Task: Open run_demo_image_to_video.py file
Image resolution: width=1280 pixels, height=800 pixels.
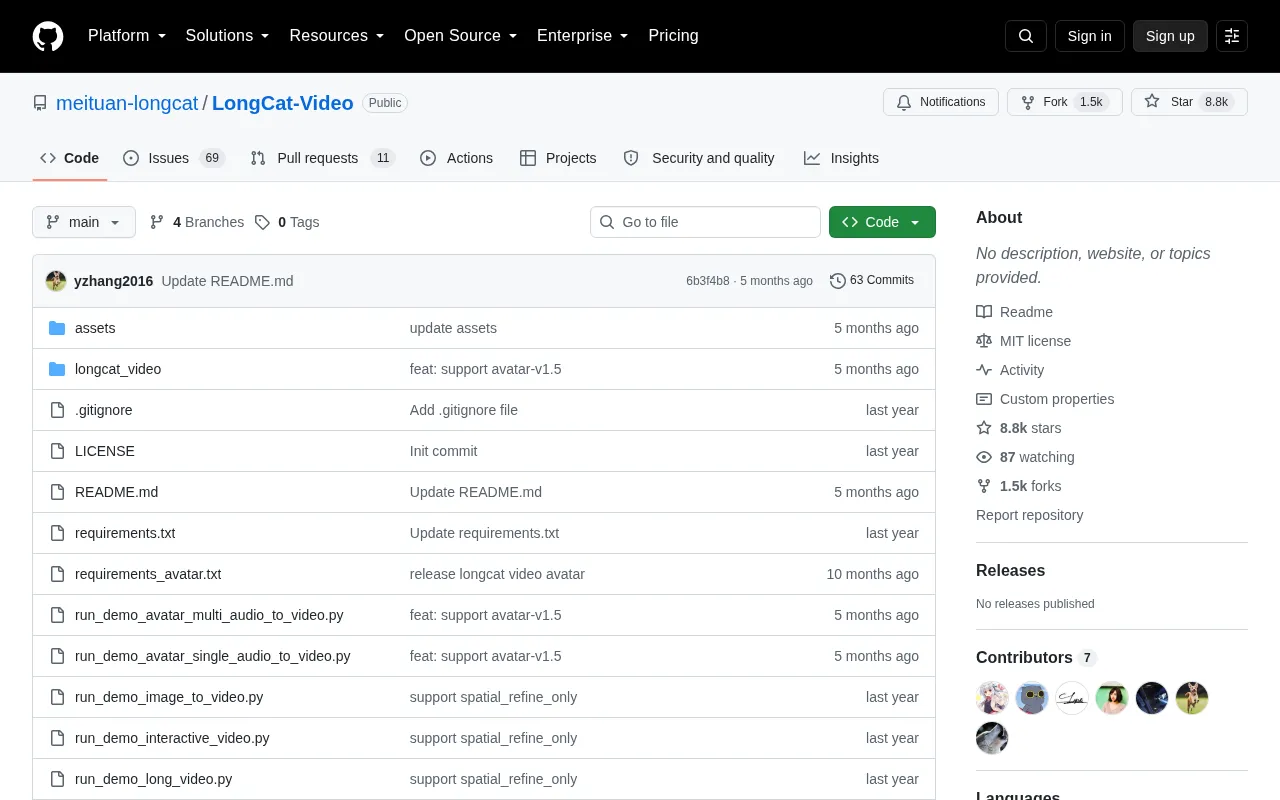Action: tap(169, 697)
